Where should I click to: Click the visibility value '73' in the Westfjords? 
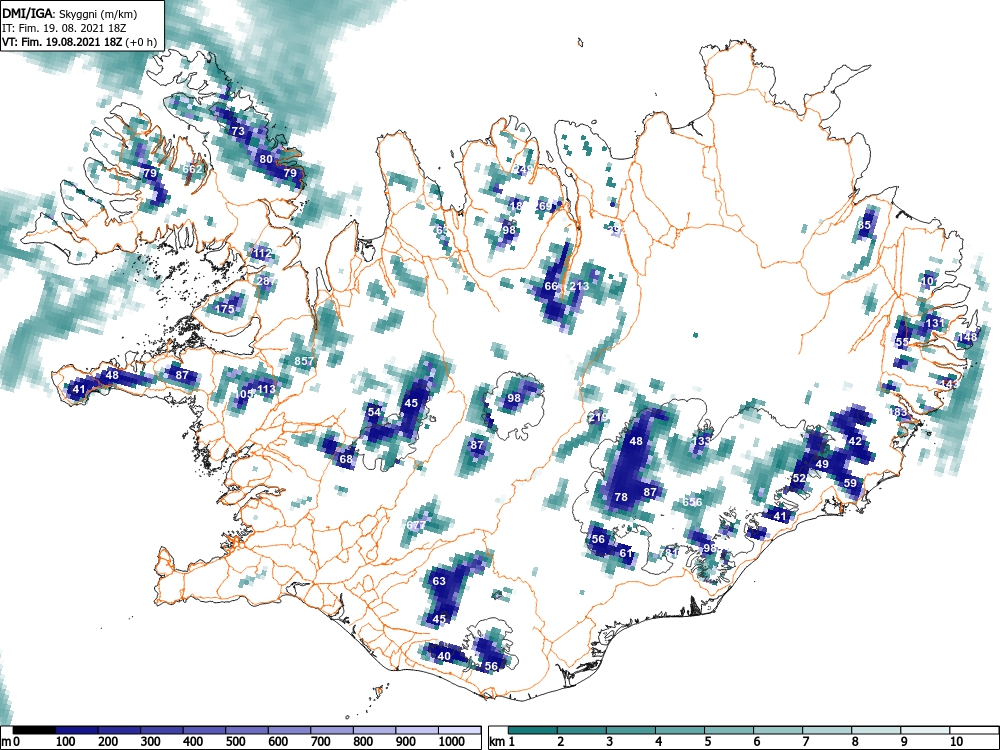pyautogui.click(x=238, y=131)
